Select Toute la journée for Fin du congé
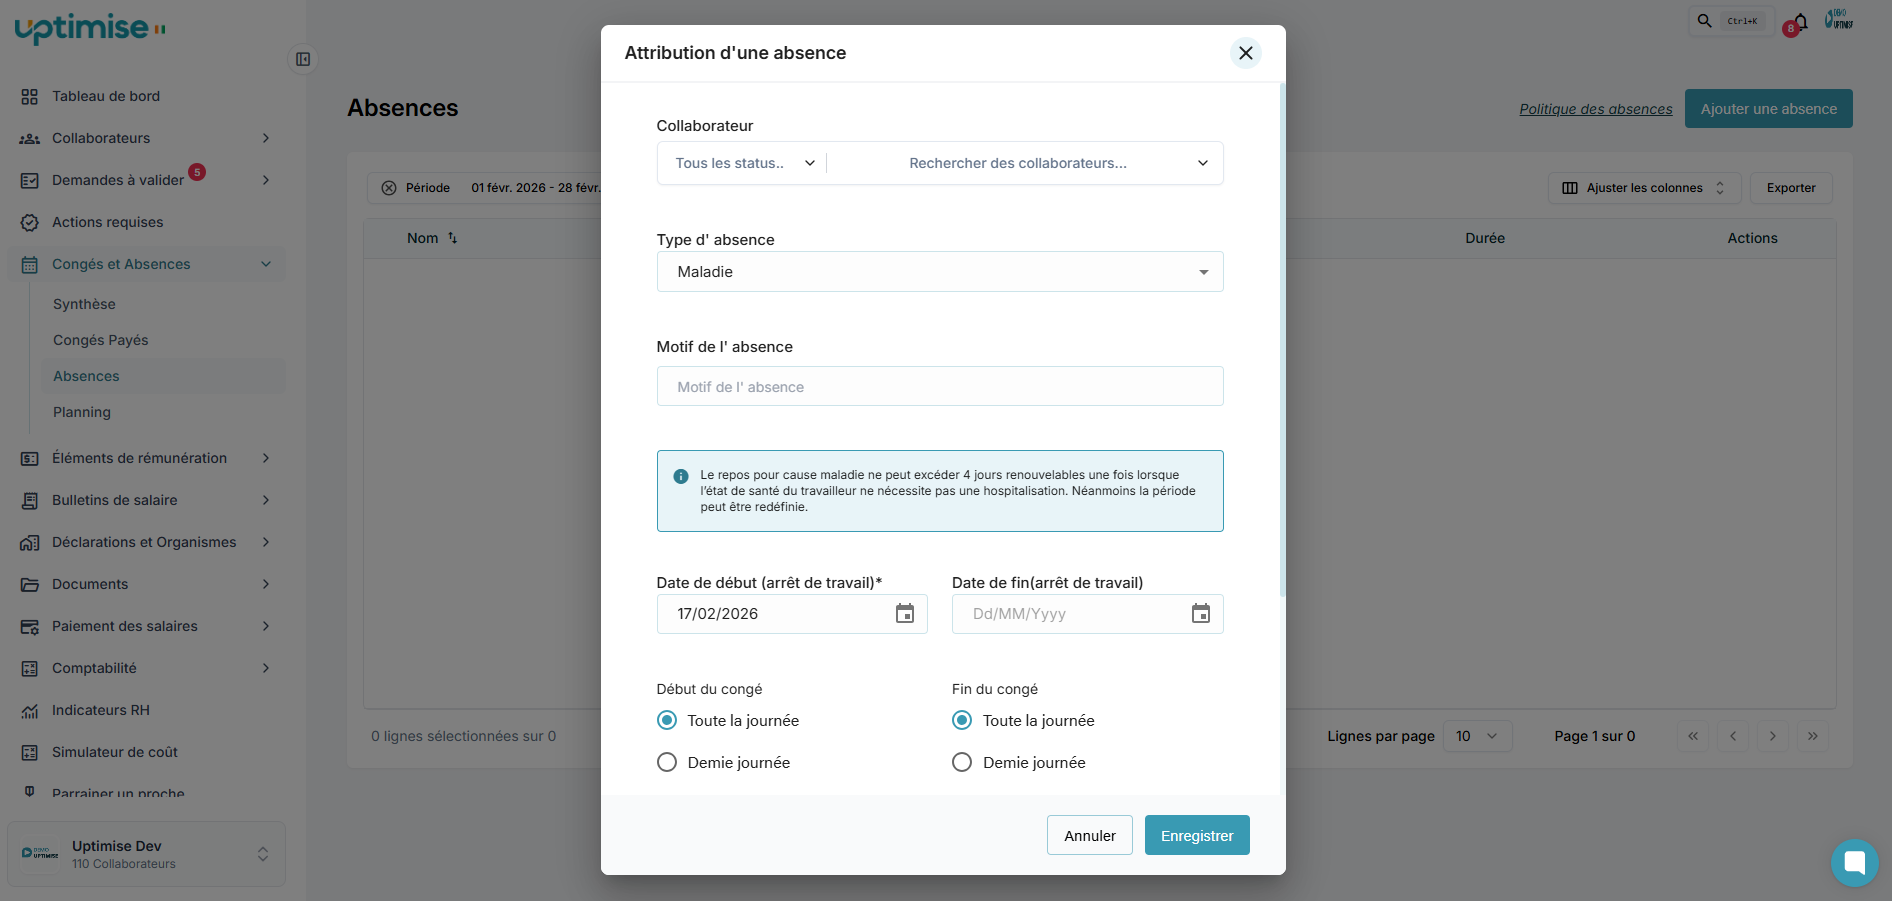Viewport: 1892px width, 901px height. click(x=962, y=721)
